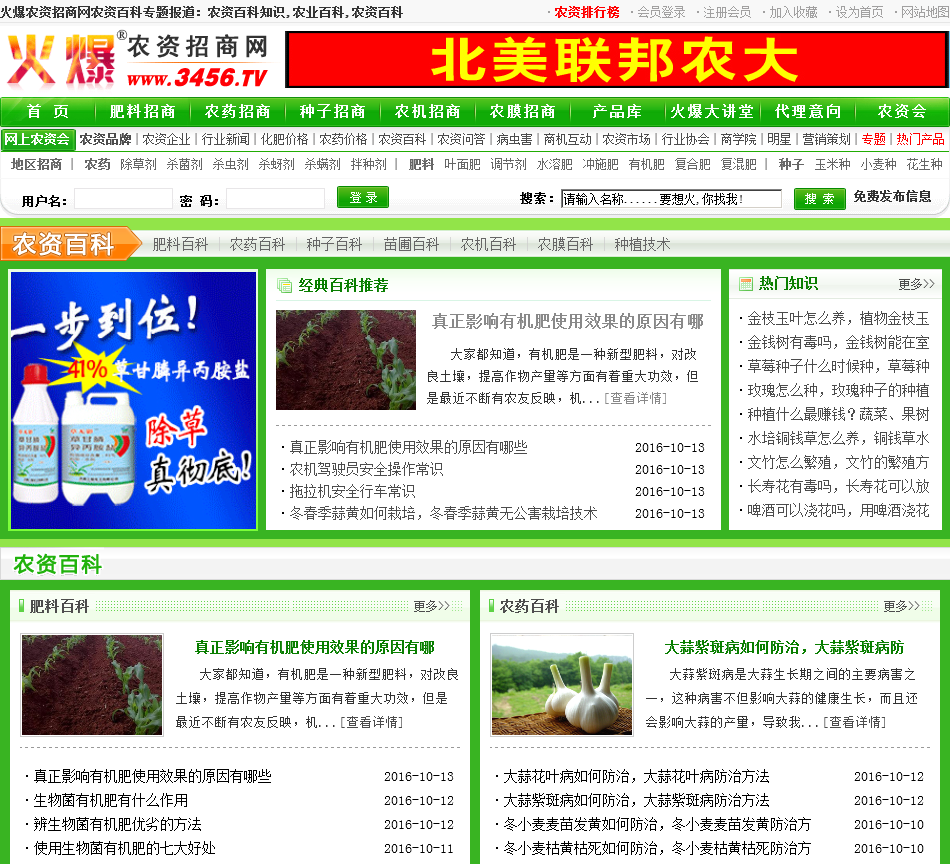Open 首页 in the main navigation
Viewport: 950px width, 864px height.
pyautogui.click(x=48, y=111)
